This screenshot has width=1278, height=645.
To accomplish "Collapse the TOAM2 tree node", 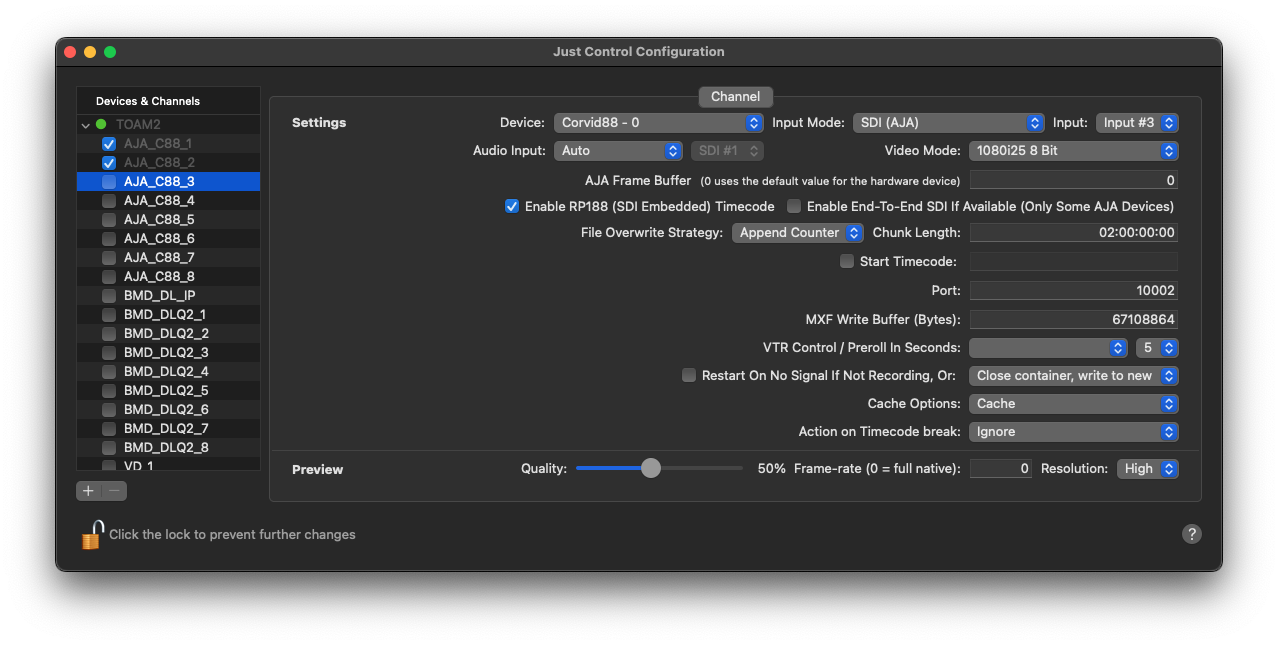I will coord(86,125).
